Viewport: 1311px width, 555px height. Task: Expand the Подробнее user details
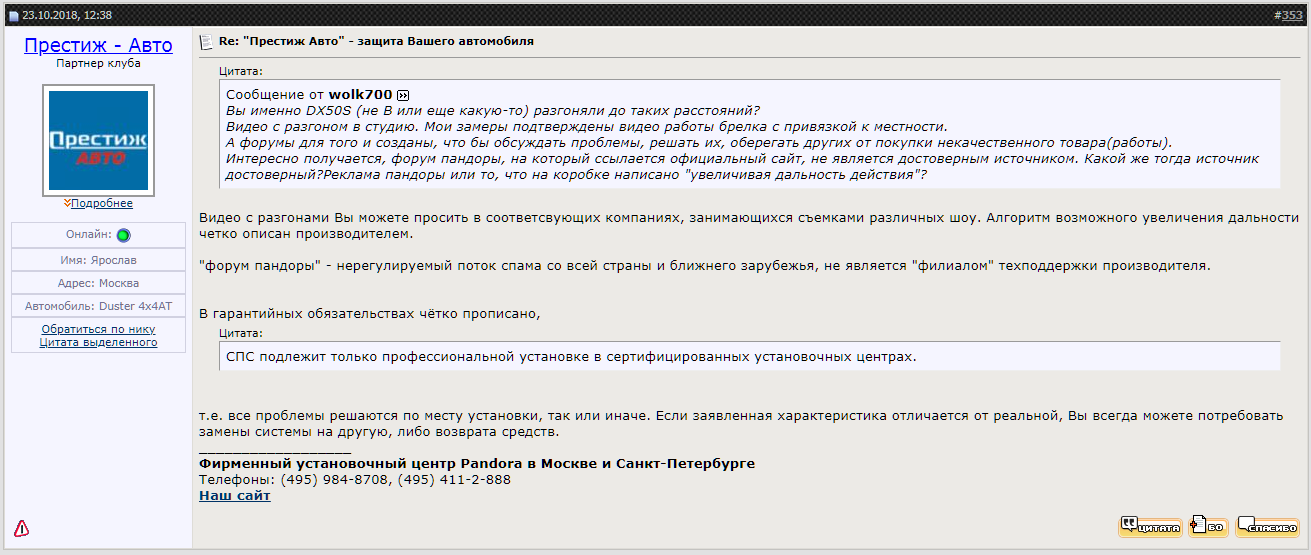tap(102, 203)
